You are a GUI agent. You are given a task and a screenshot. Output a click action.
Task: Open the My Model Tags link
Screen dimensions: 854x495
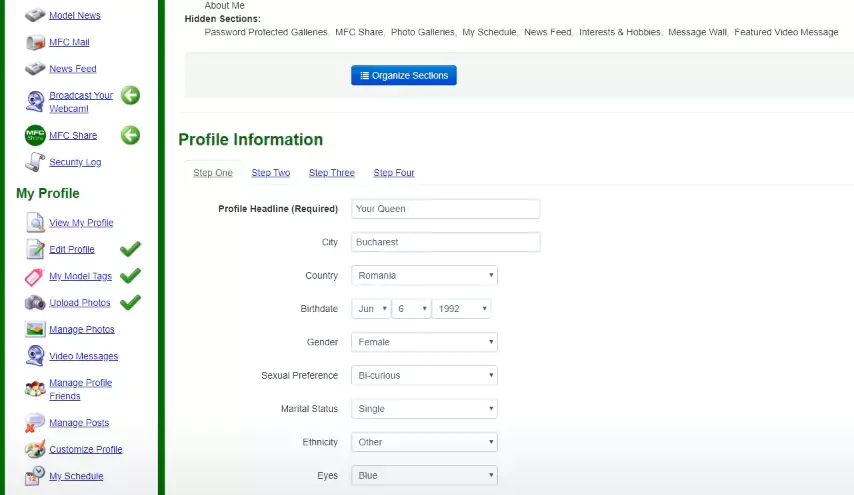(80, 276)
